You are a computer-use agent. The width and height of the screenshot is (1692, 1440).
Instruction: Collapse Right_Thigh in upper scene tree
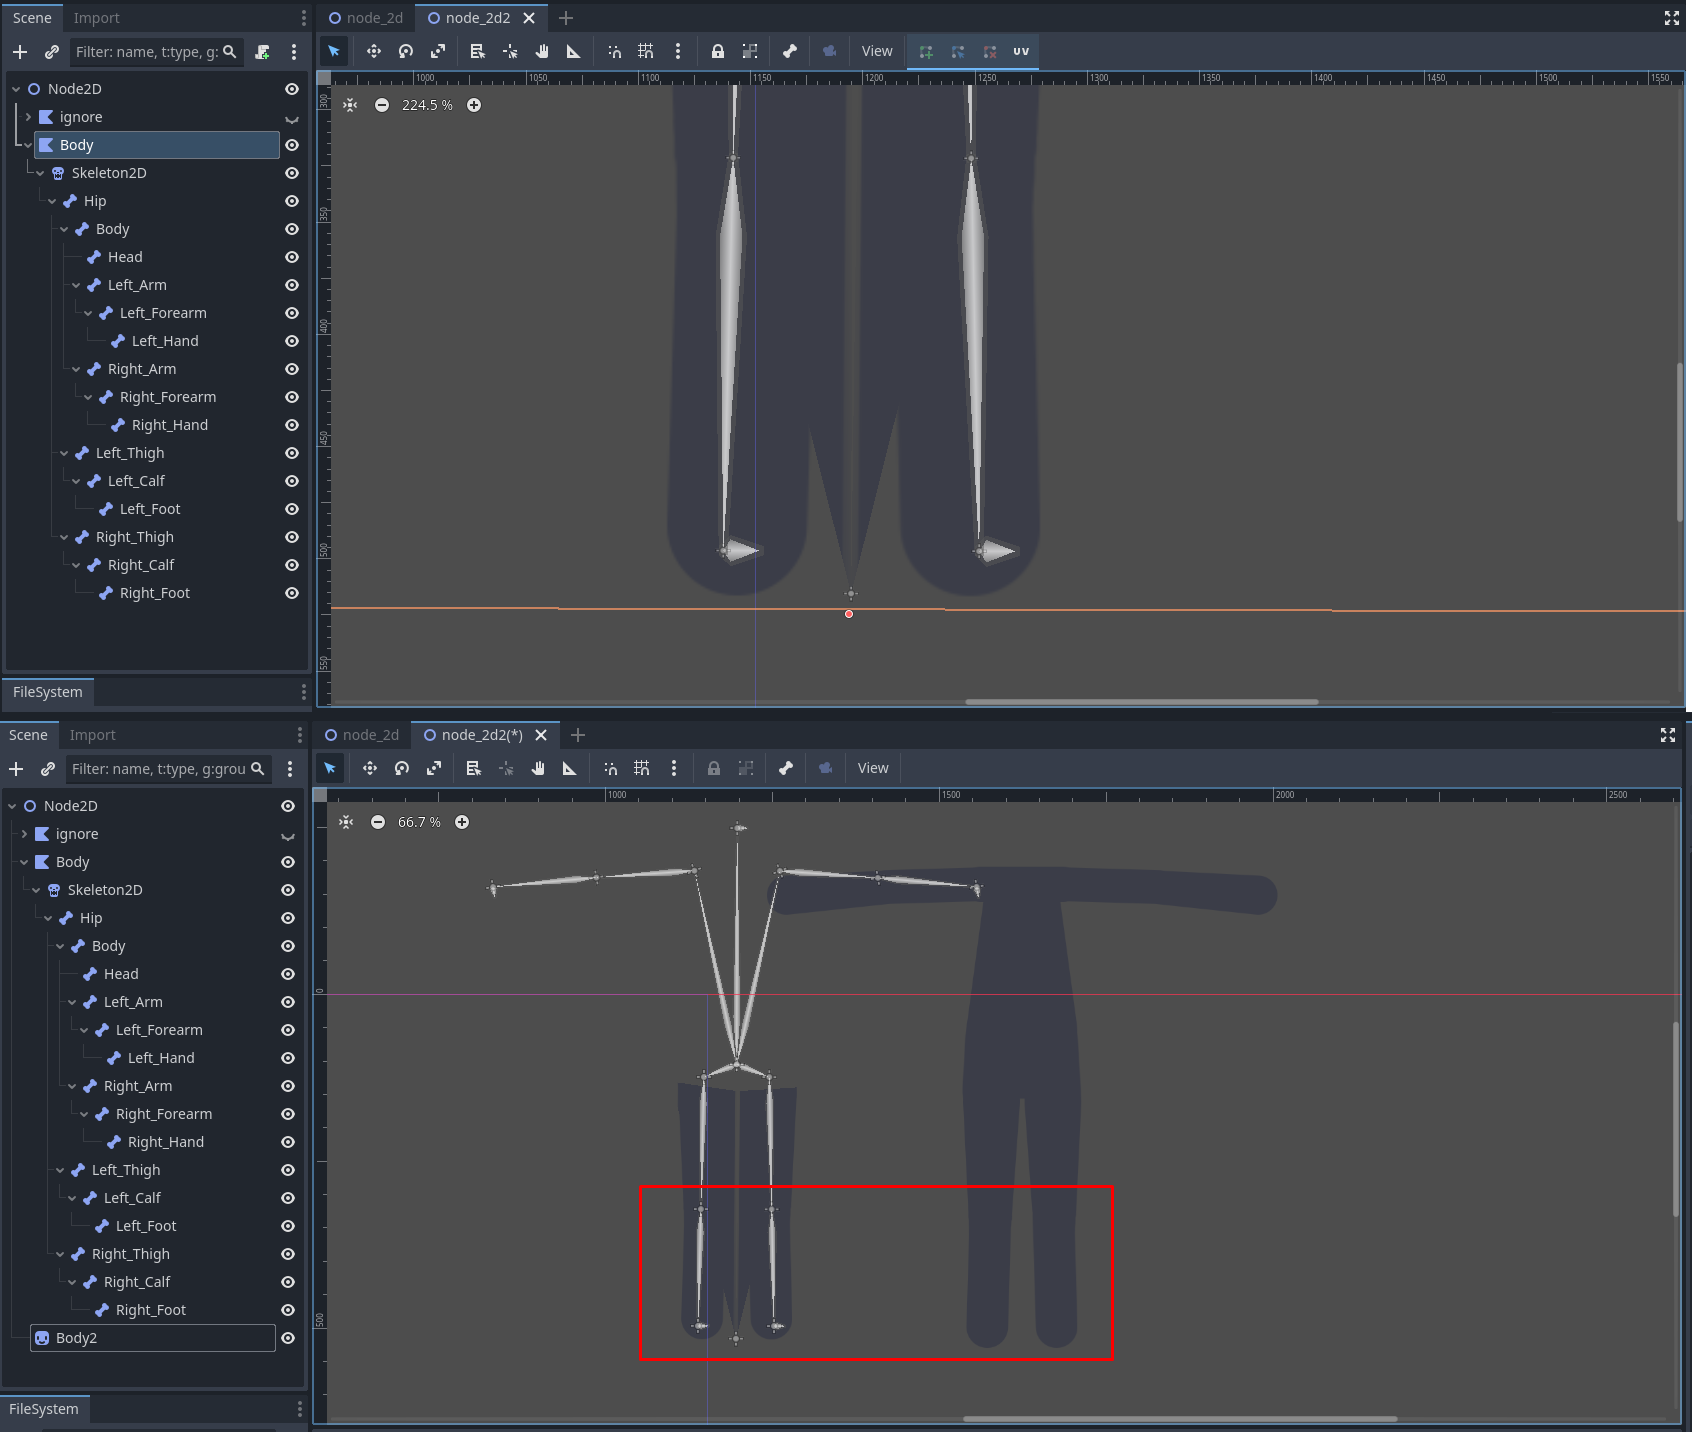(x=64, y=537)
